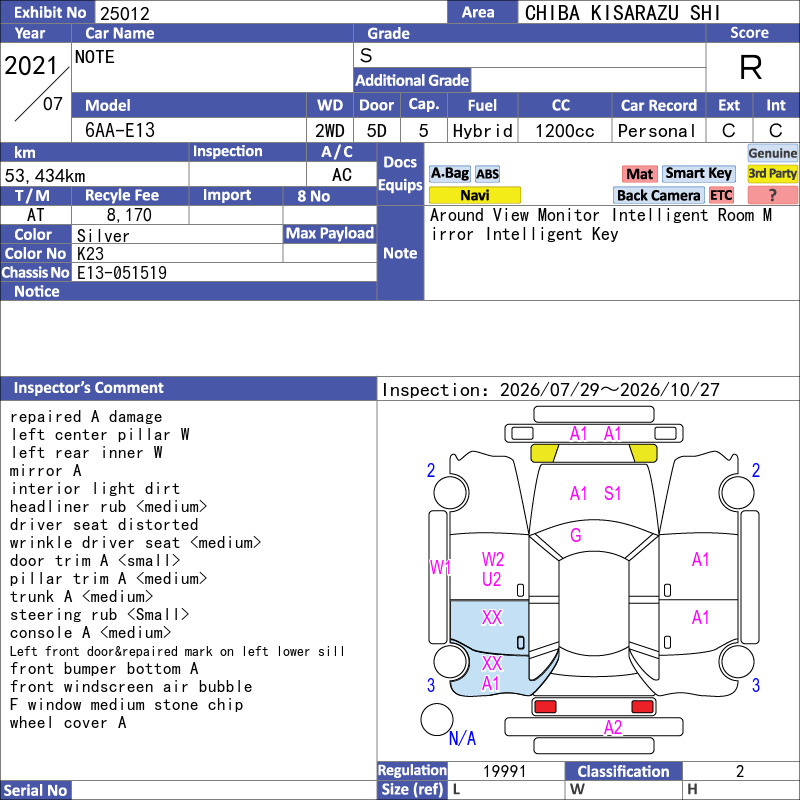The height and width of the screenshot is (800, 800).
Task: Click the Notice header bar
Action: pos(188,291)
